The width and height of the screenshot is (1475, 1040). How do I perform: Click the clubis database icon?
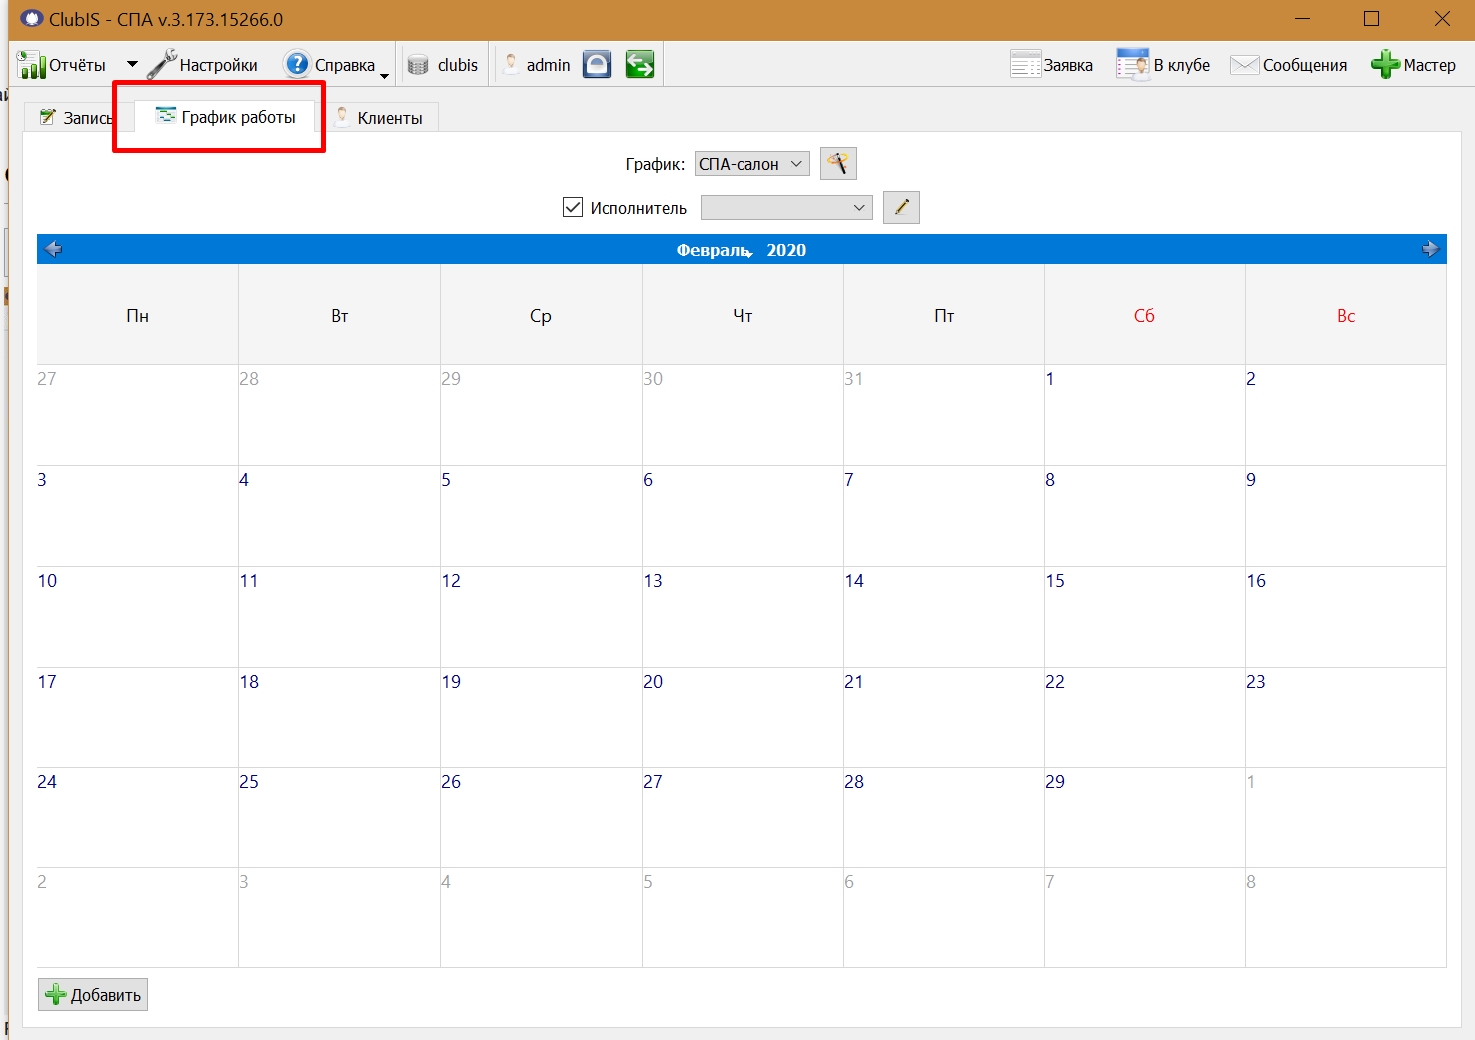(x=418, y=65)
